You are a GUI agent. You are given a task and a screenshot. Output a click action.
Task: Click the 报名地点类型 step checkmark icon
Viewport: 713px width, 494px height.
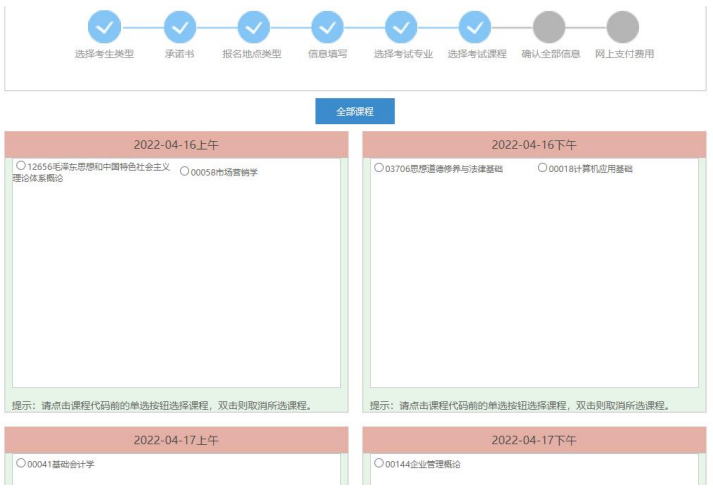pyautogui.click(x=253, y=27)
